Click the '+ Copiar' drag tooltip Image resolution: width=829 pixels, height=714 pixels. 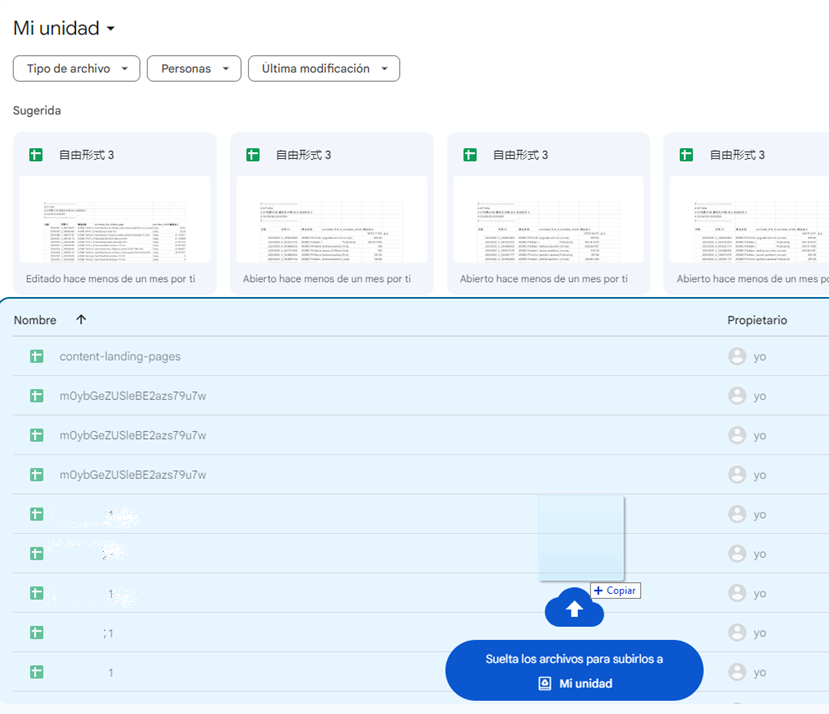tap(615, 590)
